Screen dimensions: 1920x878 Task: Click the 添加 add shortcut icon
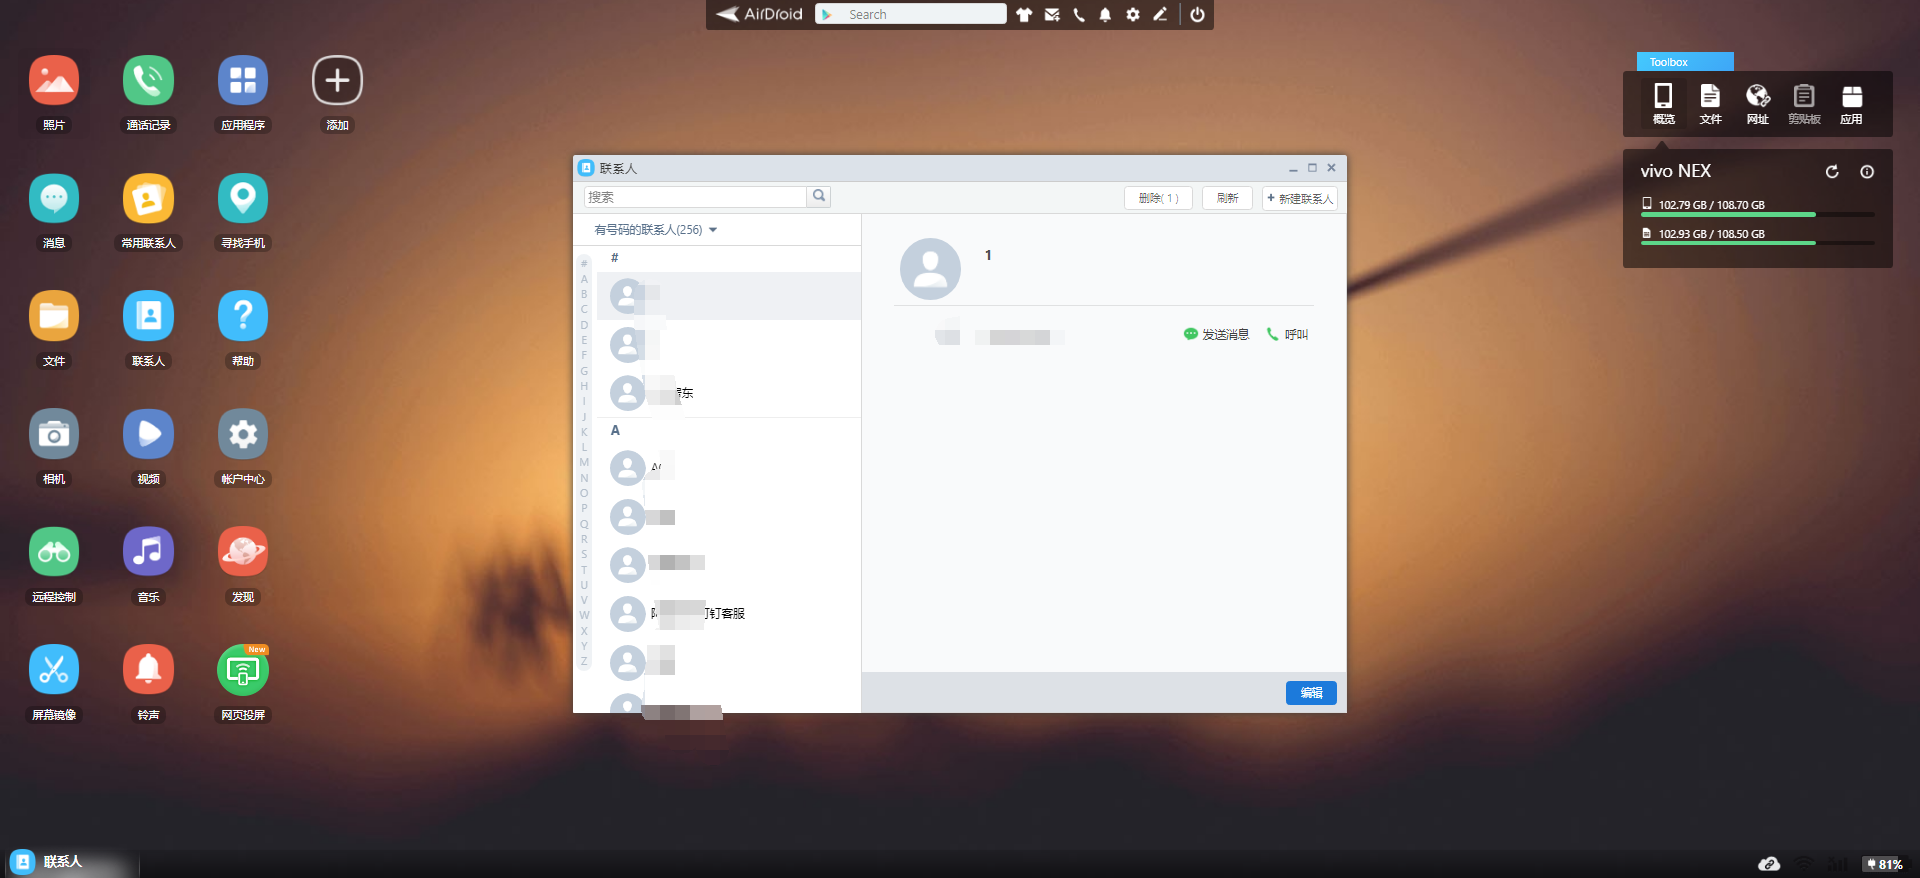337,81
